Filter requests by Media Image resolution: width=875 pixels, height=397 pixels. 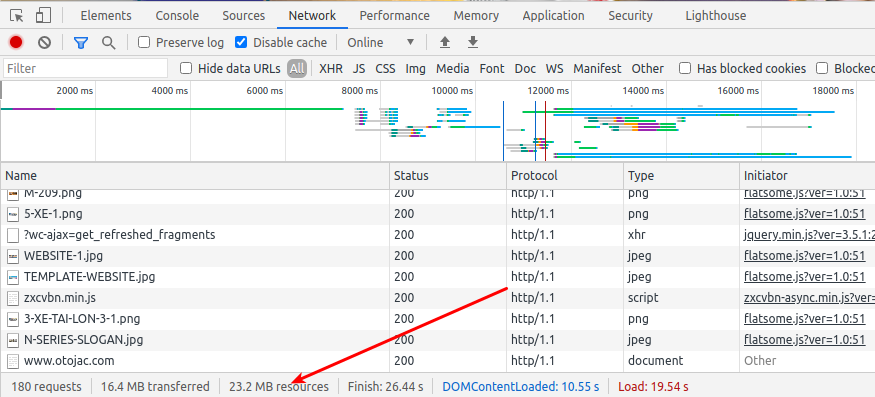click(x=453, y=69)
